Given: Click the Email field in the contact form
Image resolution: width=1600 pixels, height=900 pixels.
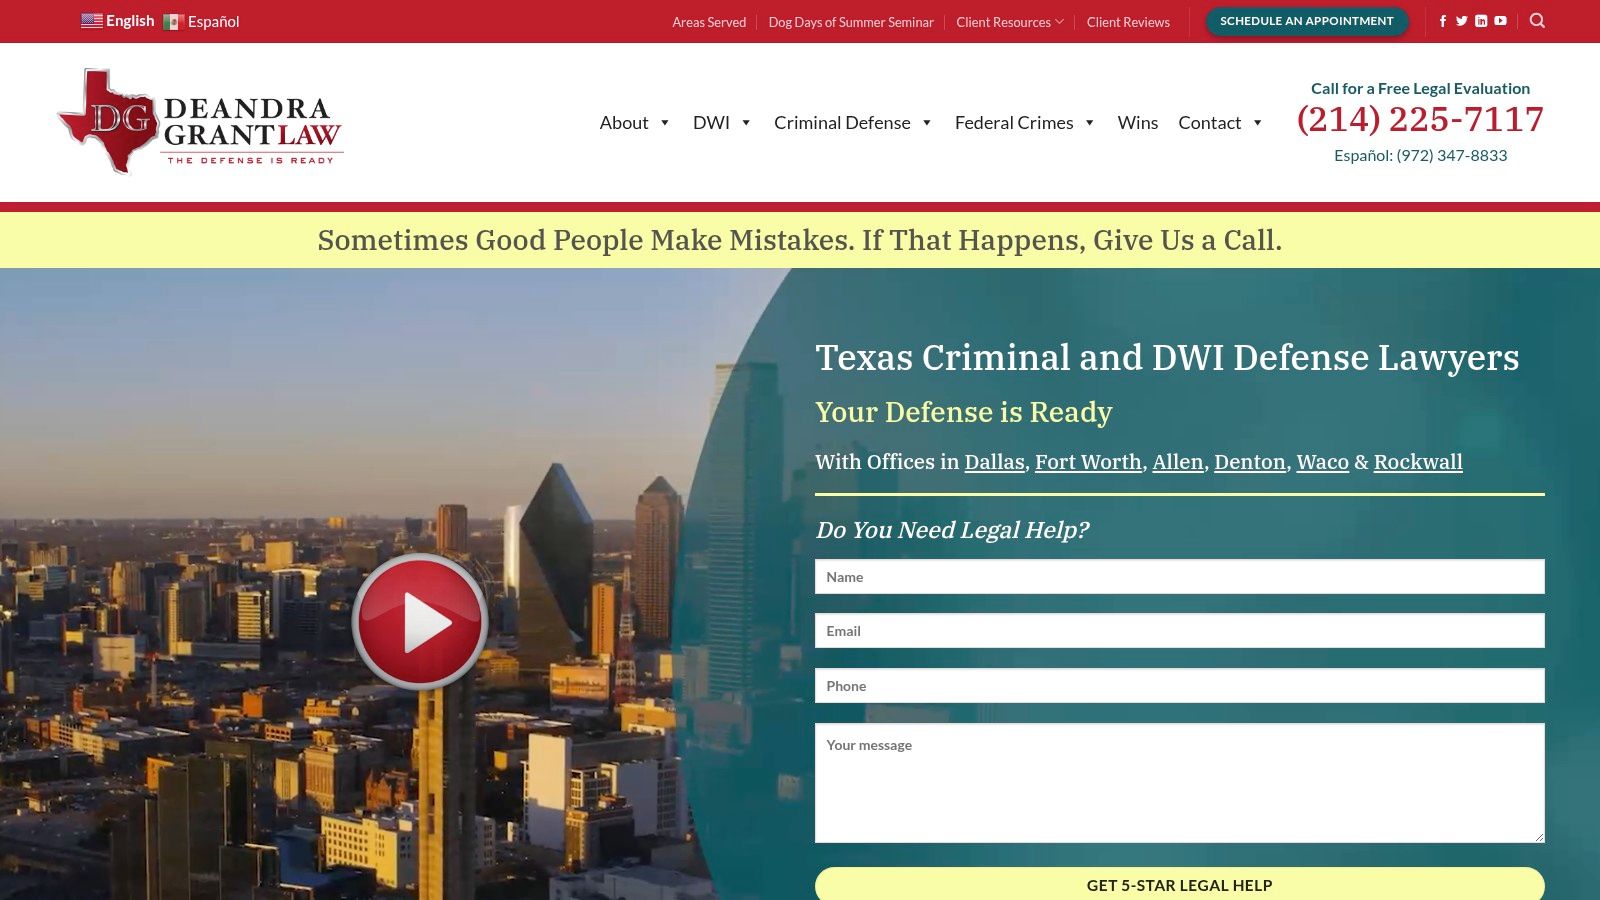Looking at the screenshot, I should [x=1180, y=631].
